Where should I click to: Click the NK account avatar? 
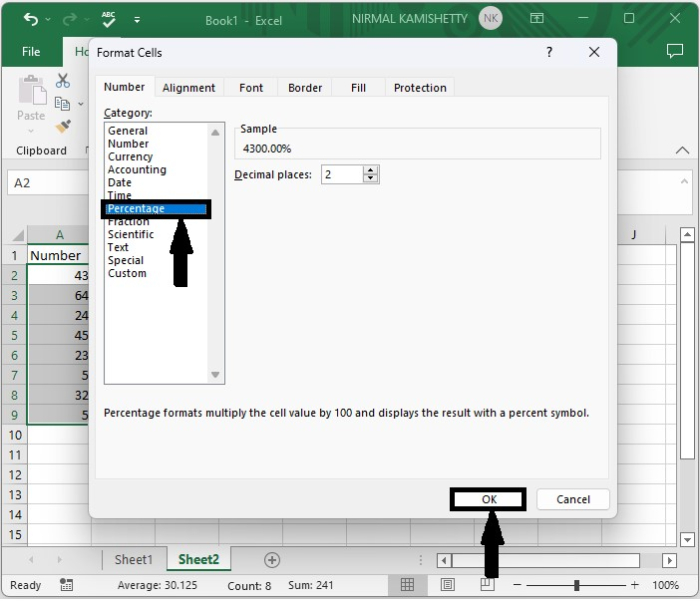coord(490,18)
